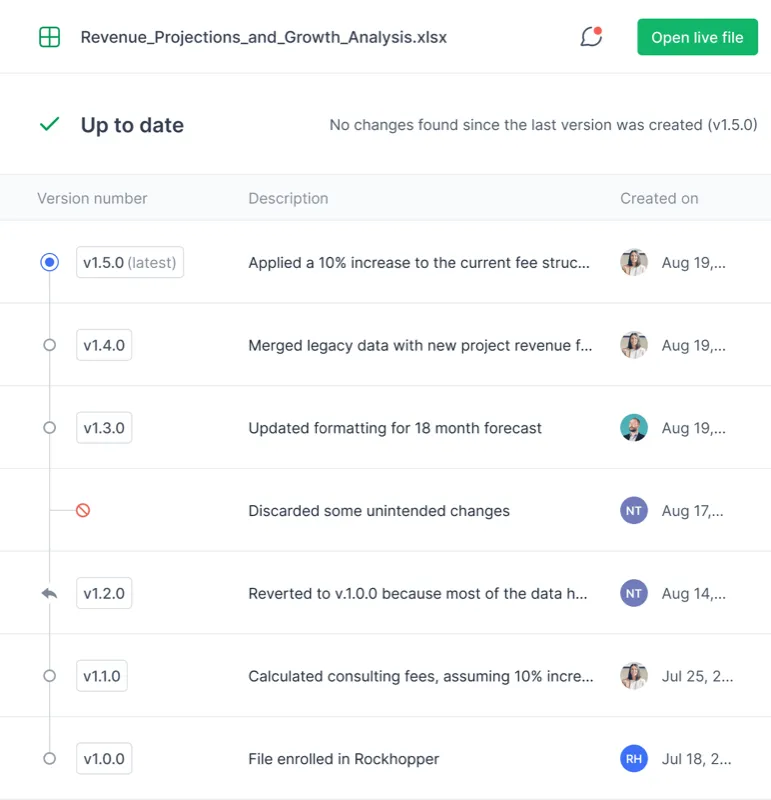Select the v1.3.0 timeline radio marker
Viewport: 771px width, 800px height.
click(x=49, y=428)
